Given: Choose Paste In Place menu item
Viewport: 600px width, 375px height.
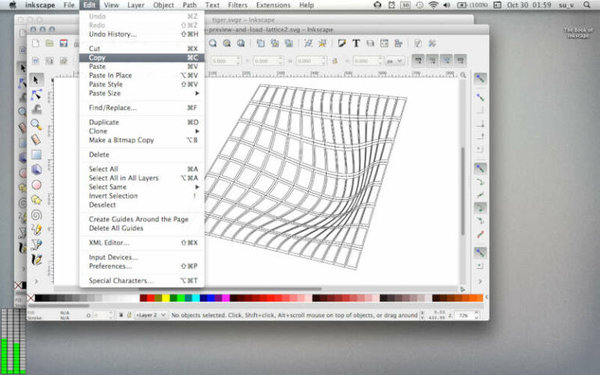Looking at the screenshot, I should [x=142, y=75].
